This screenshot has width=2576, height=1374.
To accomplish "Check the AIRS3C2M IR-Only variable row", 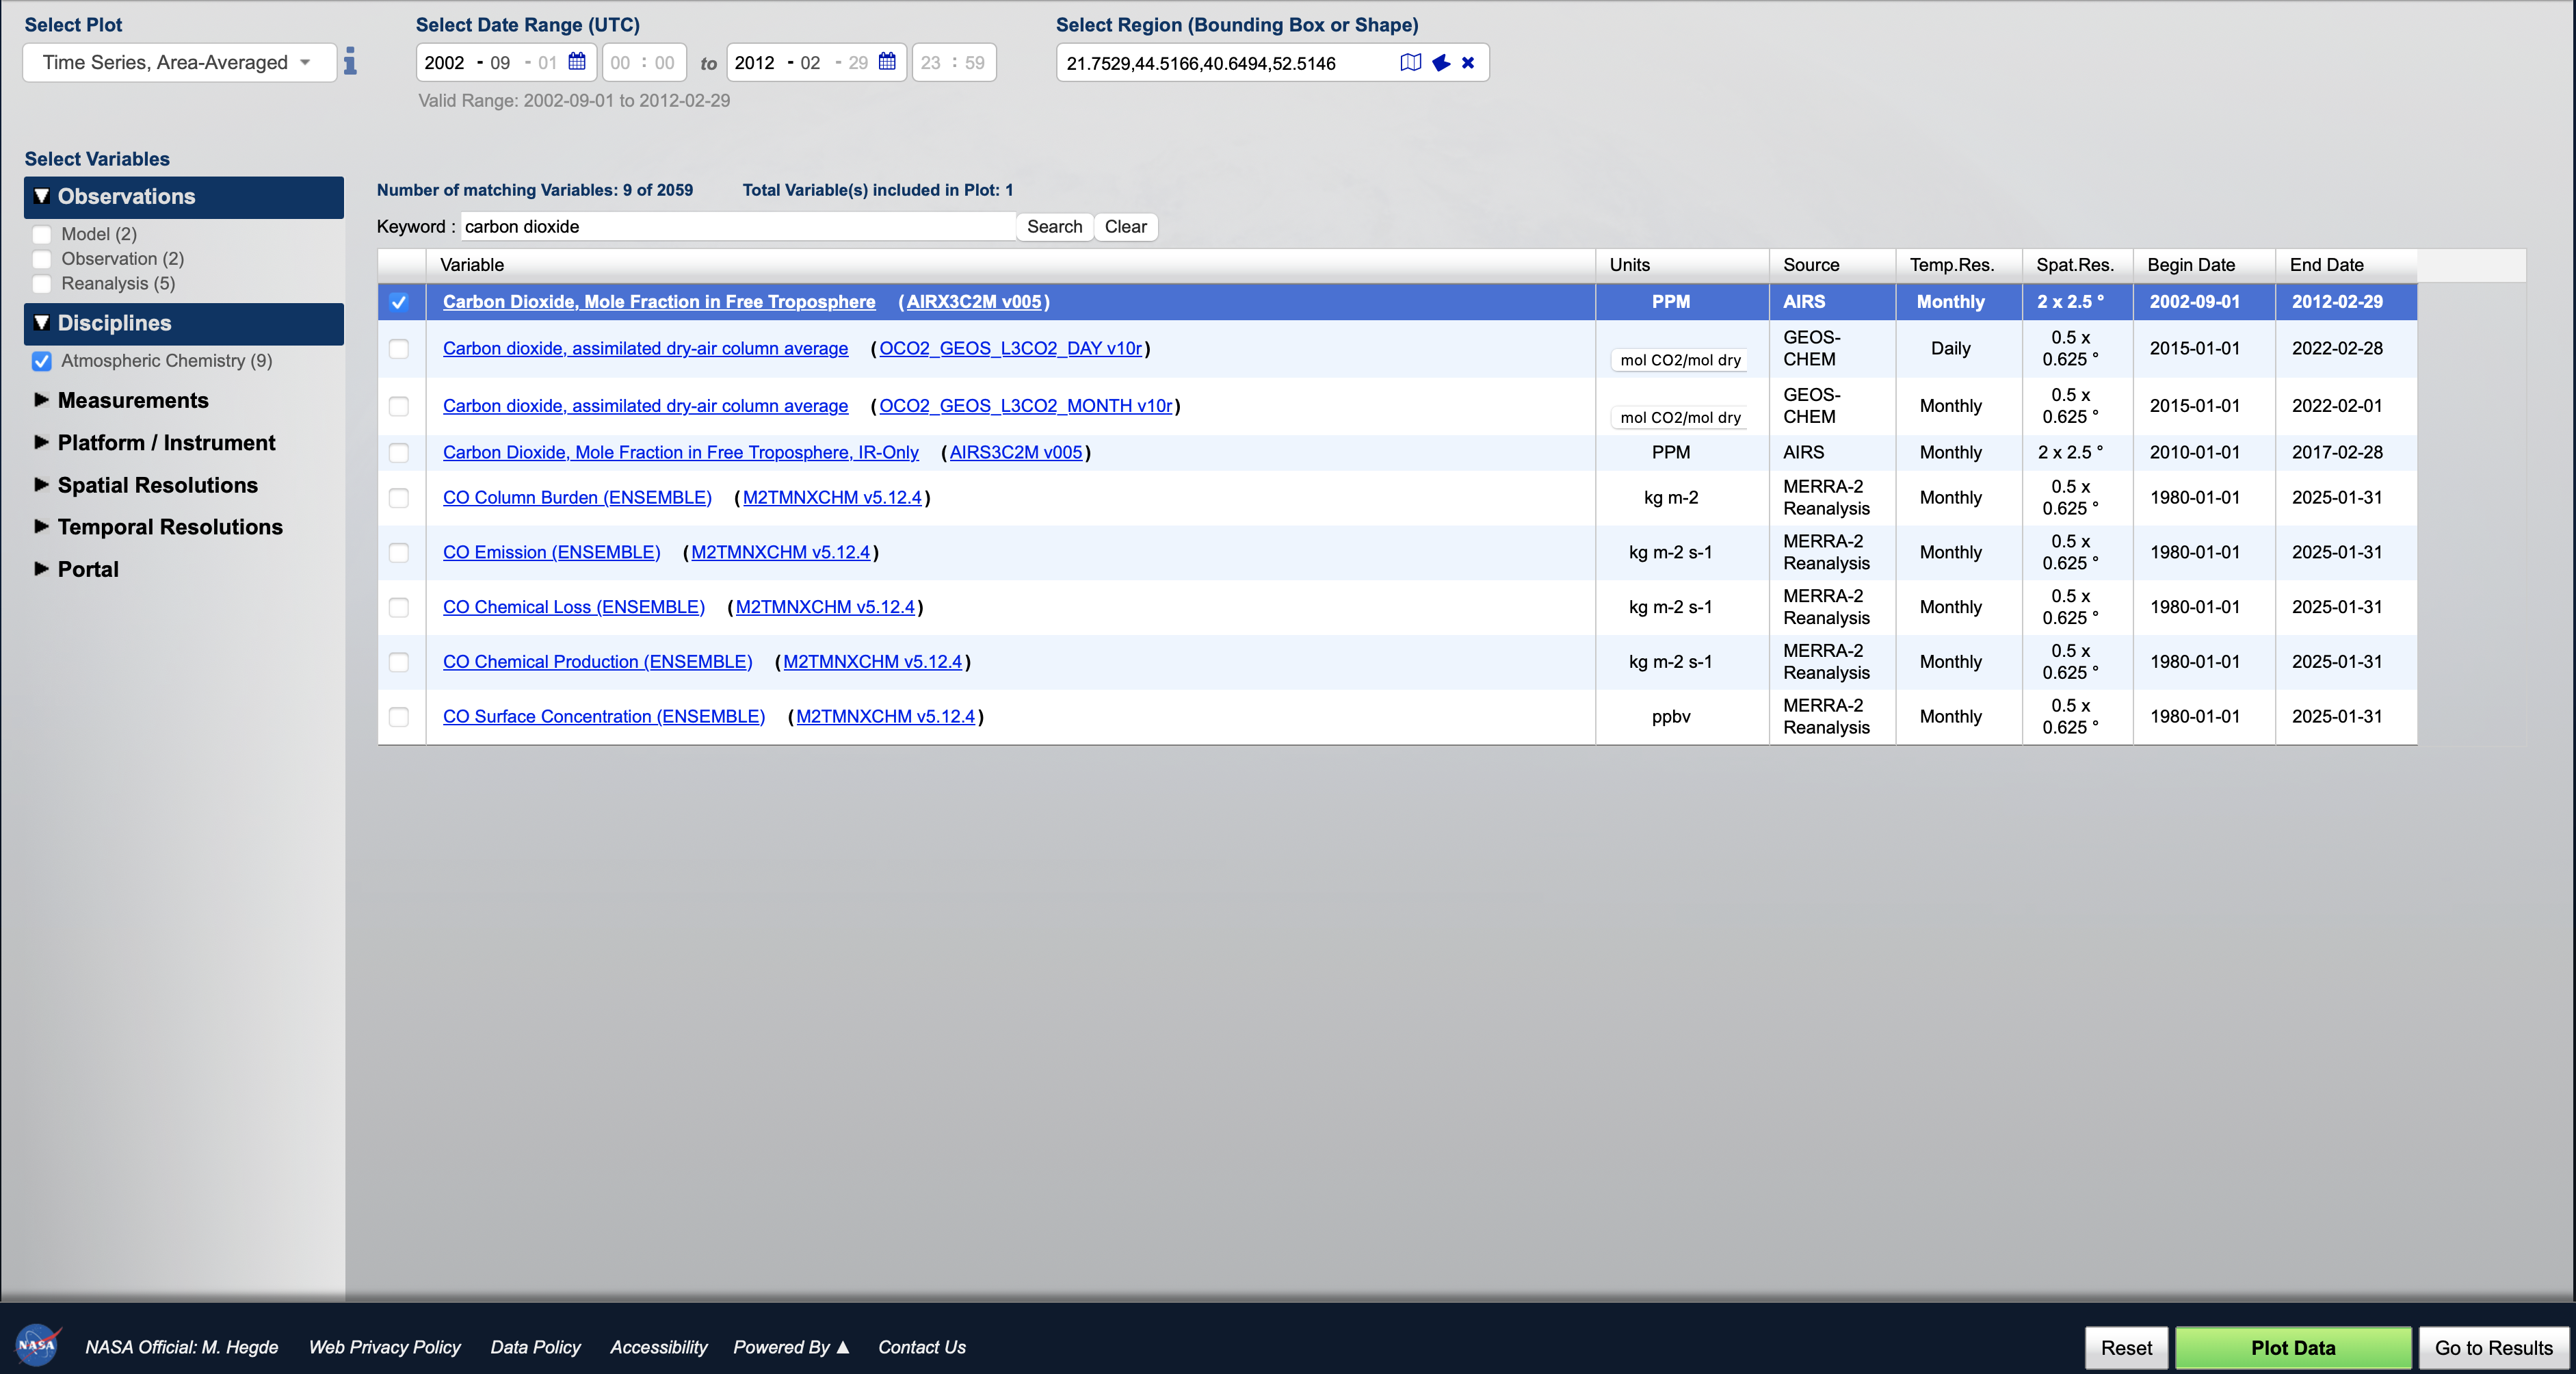I will point(399,453).
